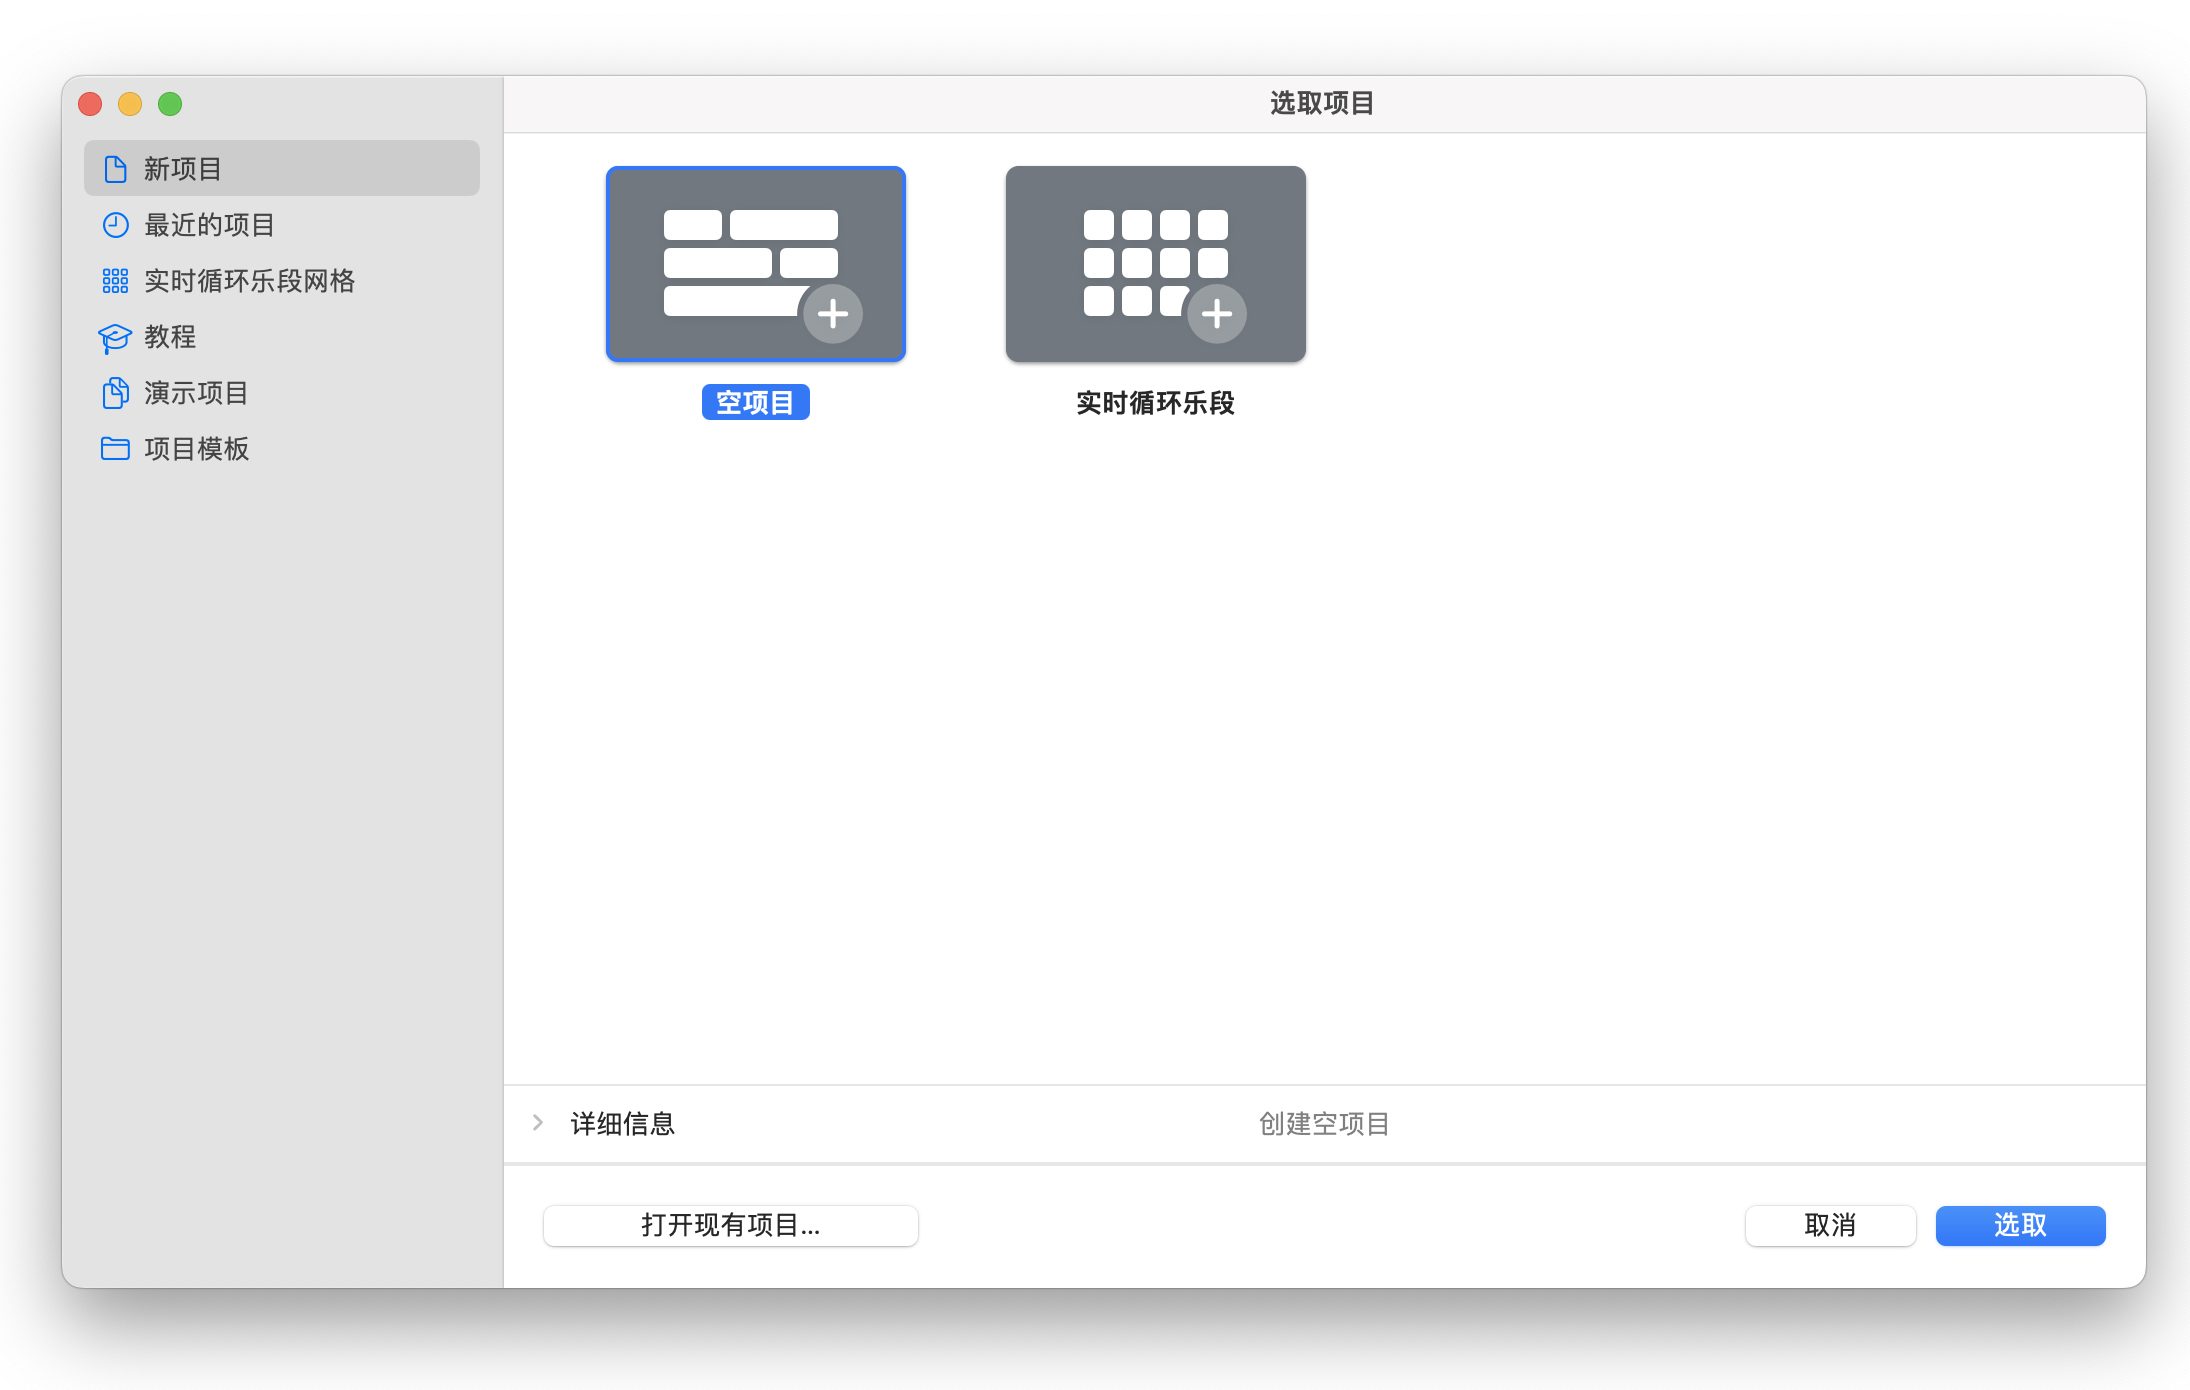The height and width of the screenshot is (1390, 2190).
Task: Click the grid icon for 实时循环乐段网格
Action: [x=115, y=281]
